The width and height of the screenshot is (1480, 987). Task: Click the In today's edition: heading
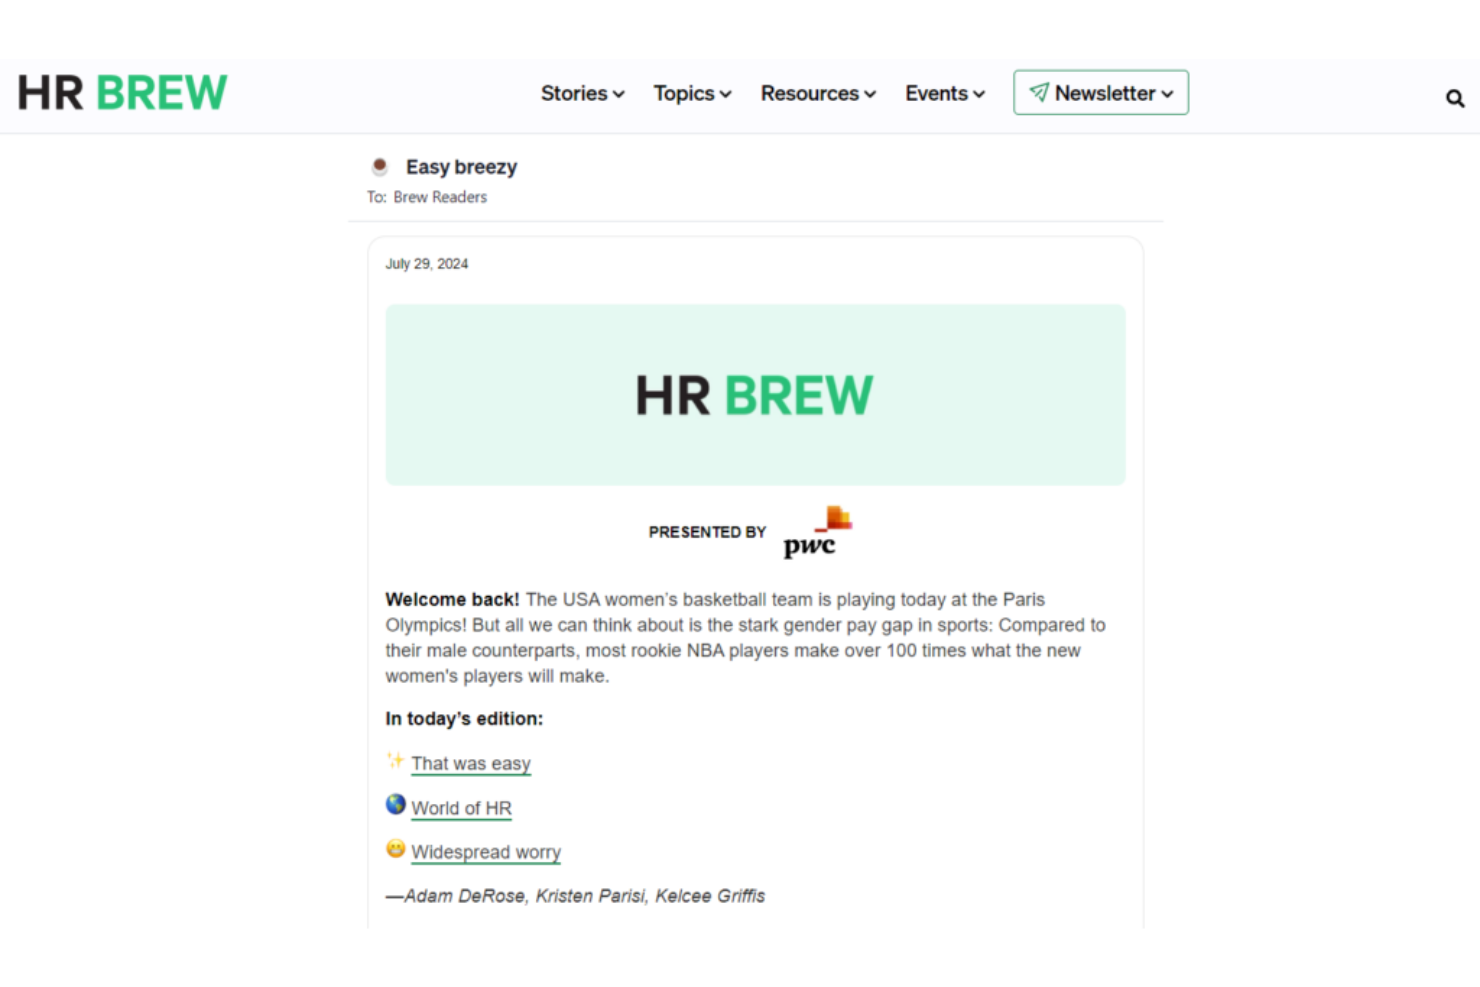(464, 719)
